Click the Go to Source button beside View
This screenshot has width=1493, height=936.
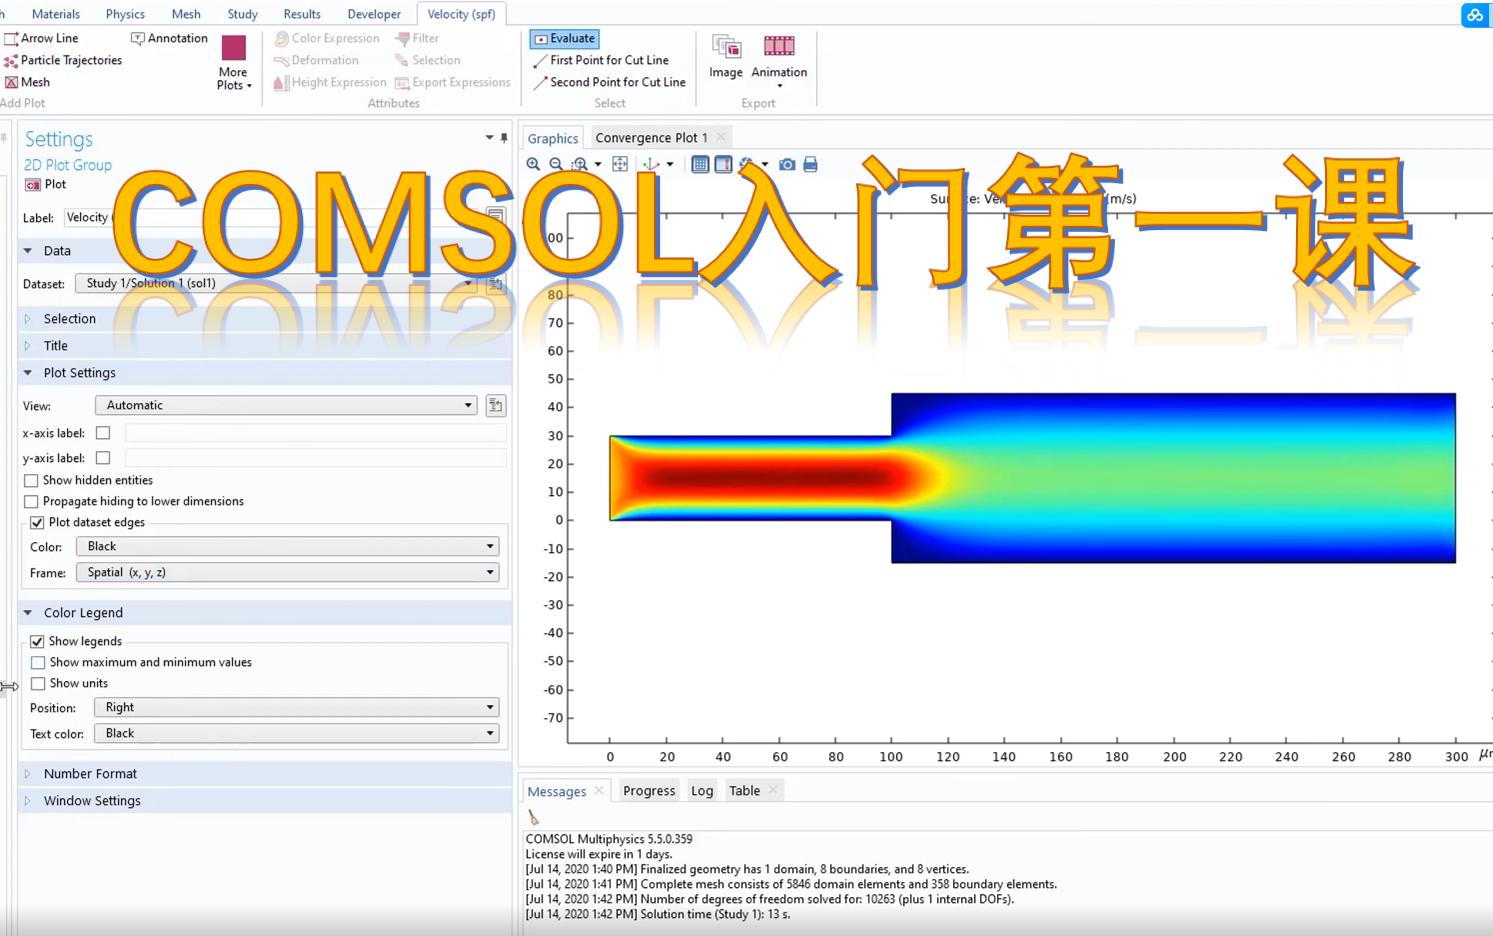click(495, 405)
